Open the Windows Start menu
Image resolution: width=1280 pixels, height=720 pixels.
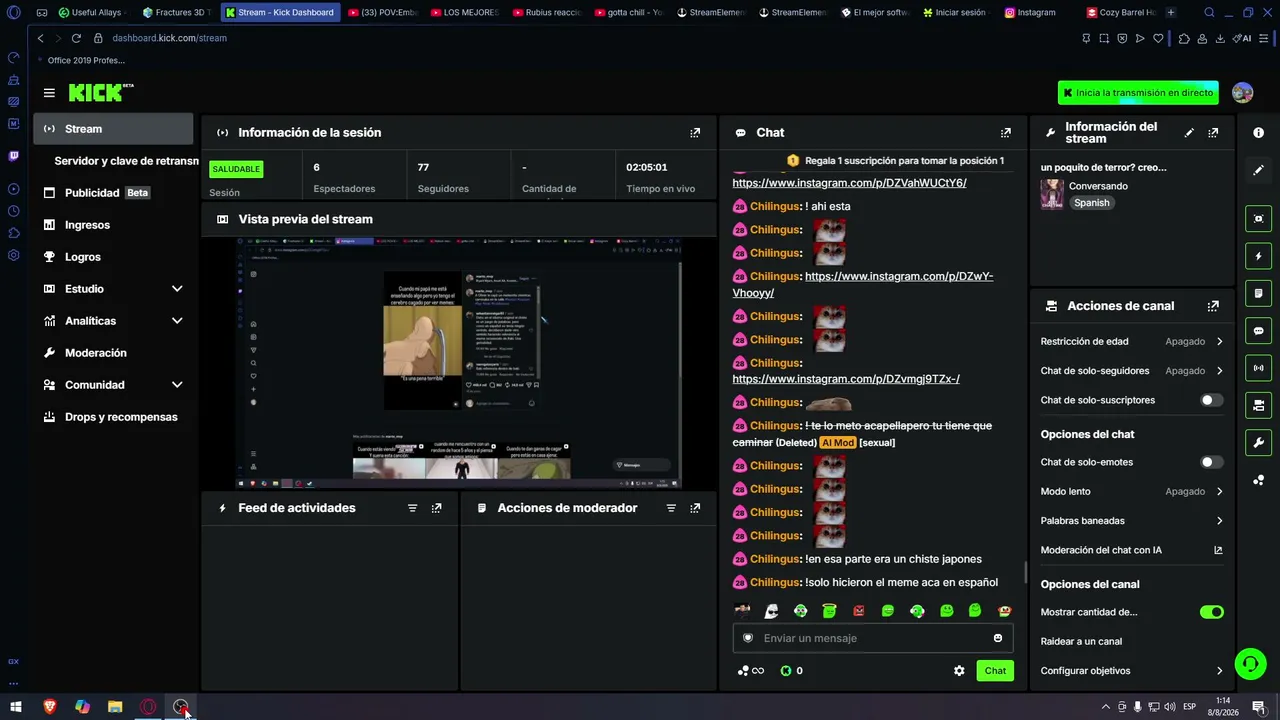[x=16, y=707]
